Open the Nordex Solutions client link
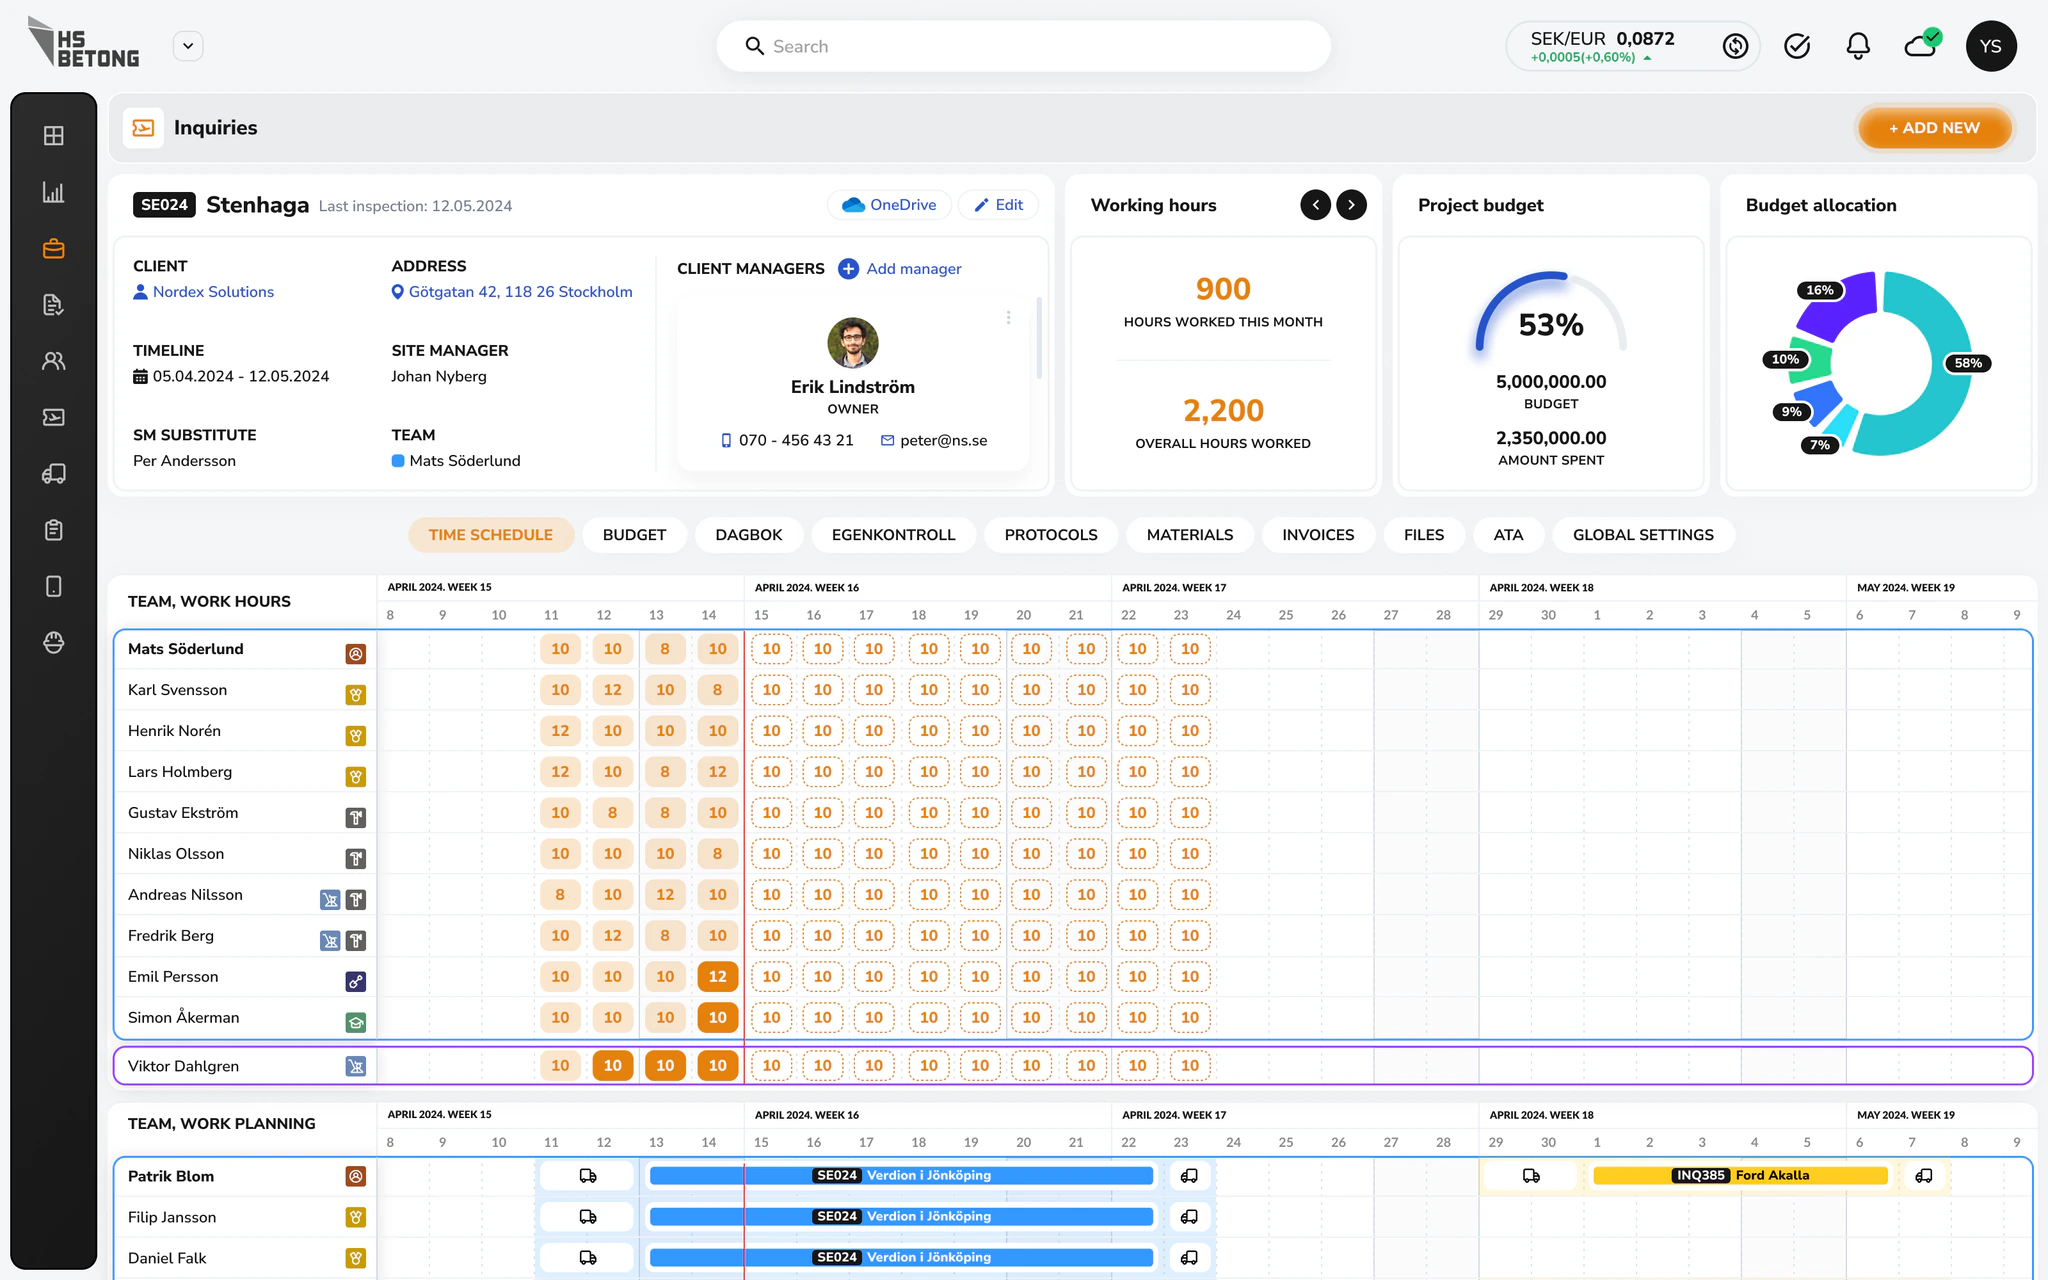The width and height of the screenshot is (2048, 1280). [204, 292]
